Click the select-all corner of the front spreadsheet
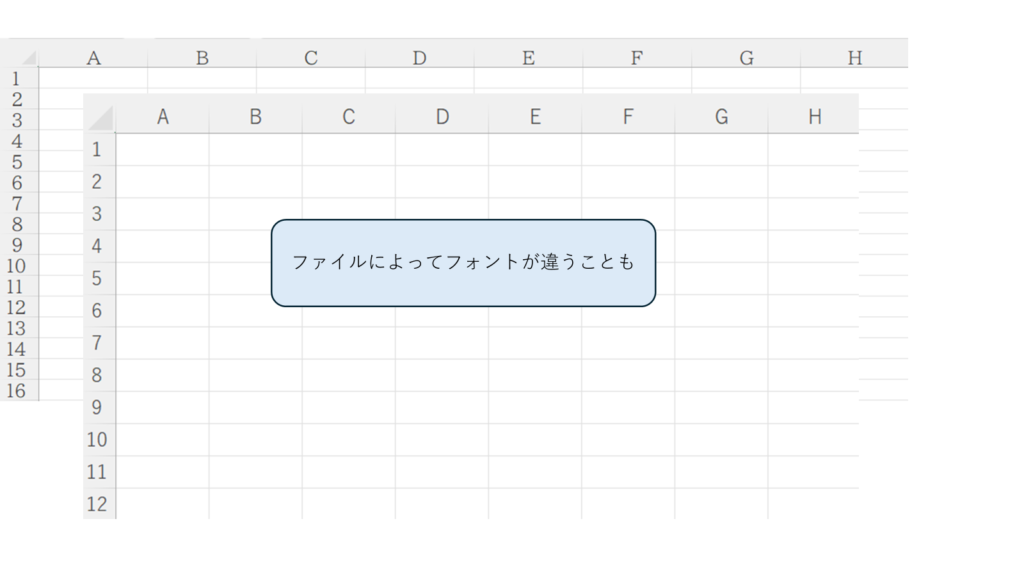The width and height of the screenshot is (1024, 576). pyautogui.click(x=100, y=117)
